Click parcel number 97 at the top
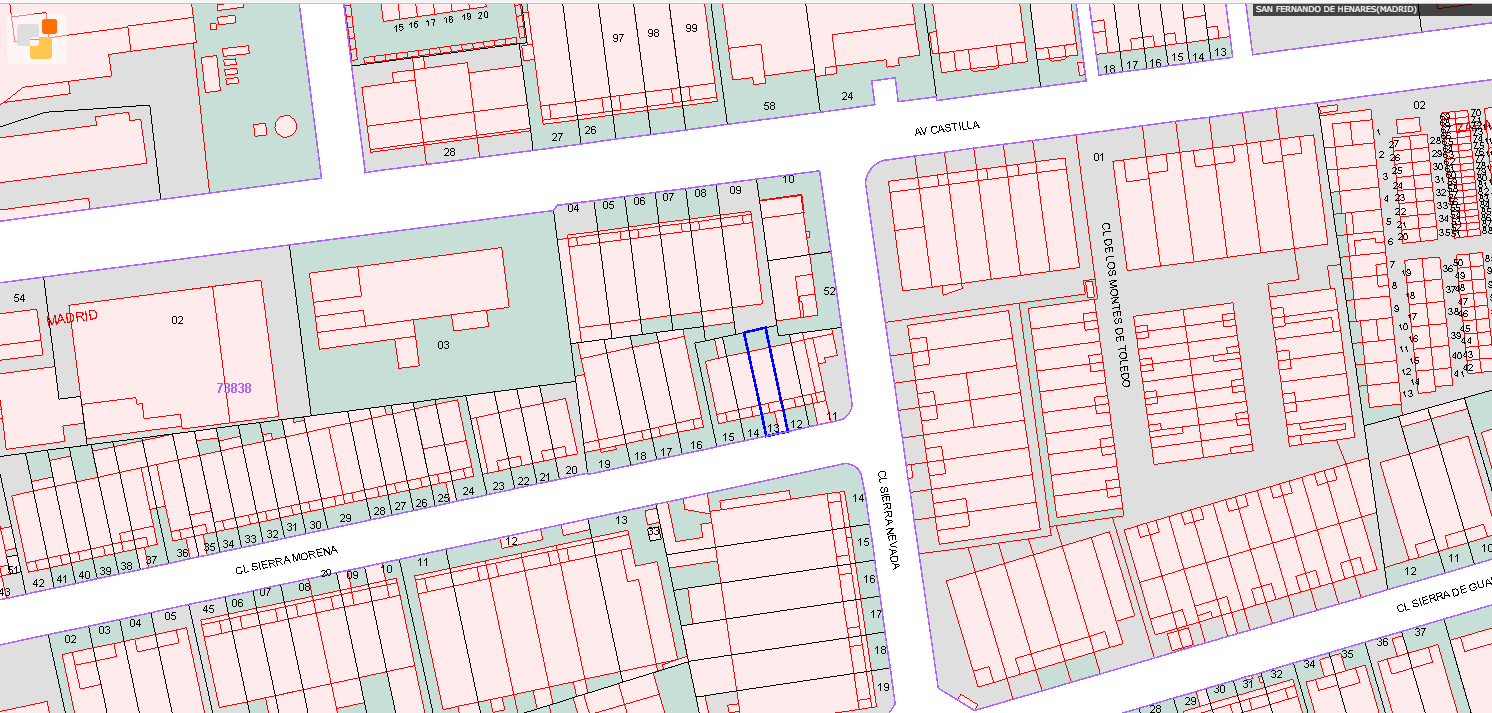The width and height of the screenshot is (1492, 713). (618, 37)
